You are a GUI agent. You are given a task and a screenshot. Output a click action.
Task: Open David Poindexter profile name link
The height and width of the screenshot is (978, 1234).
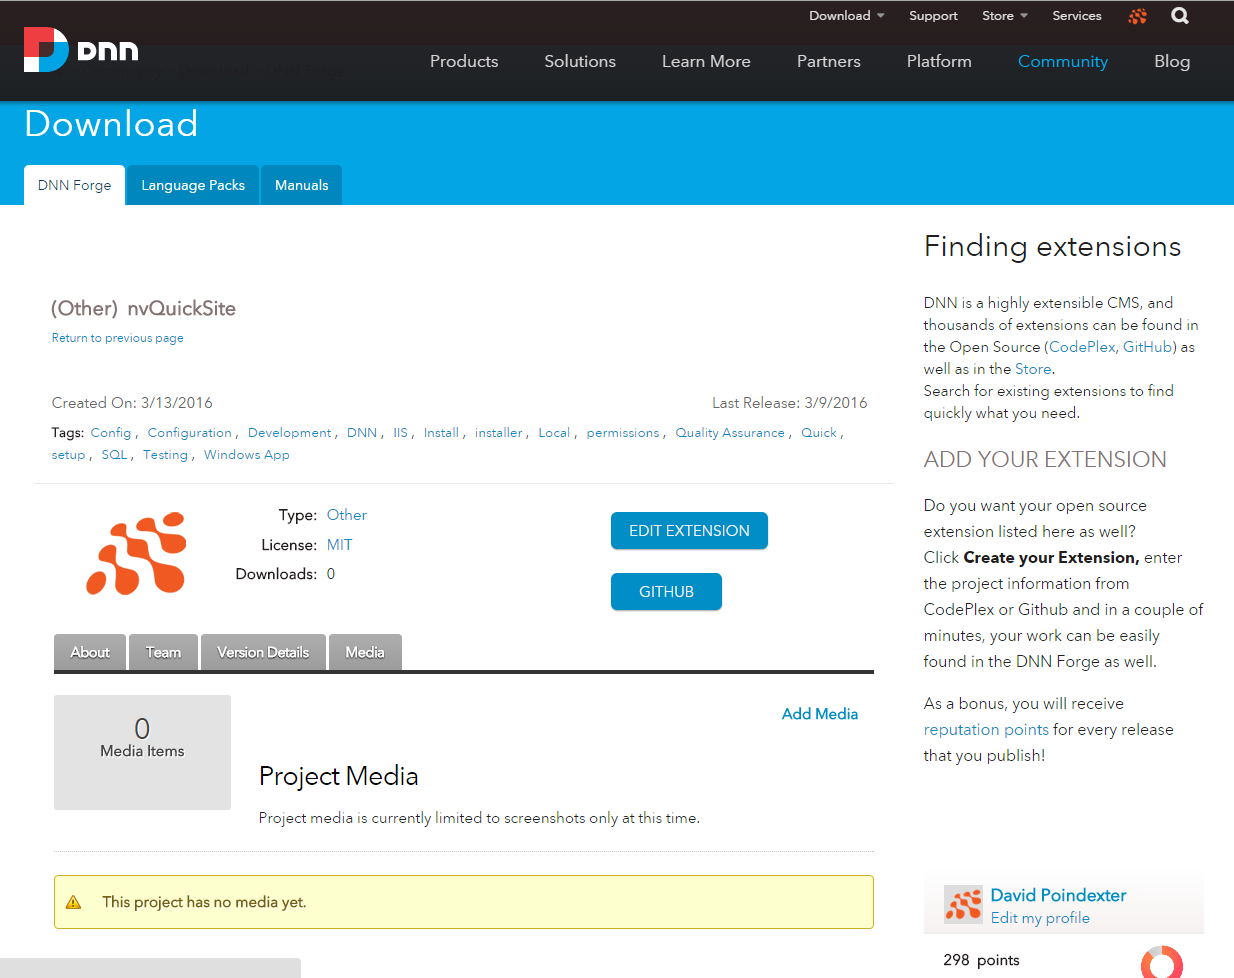pos(1058,895)
